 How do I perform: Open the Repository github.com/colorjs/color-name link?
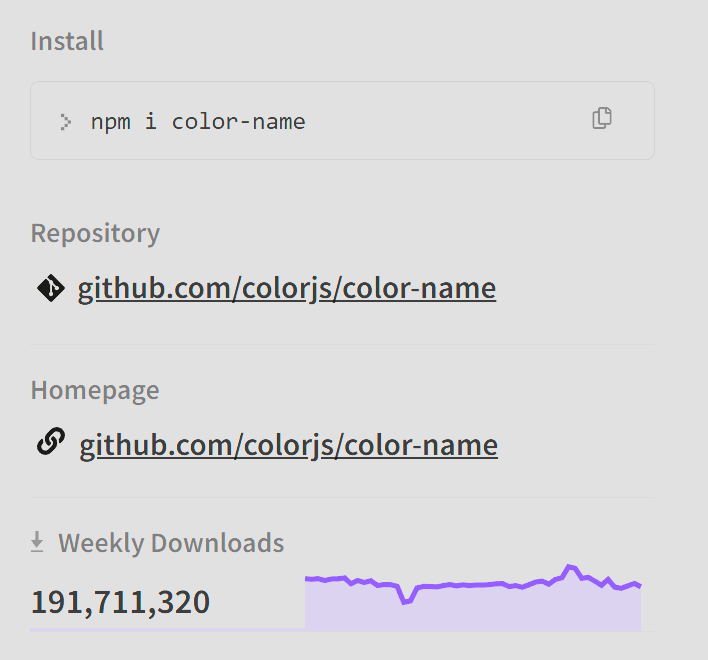[287, 289]
